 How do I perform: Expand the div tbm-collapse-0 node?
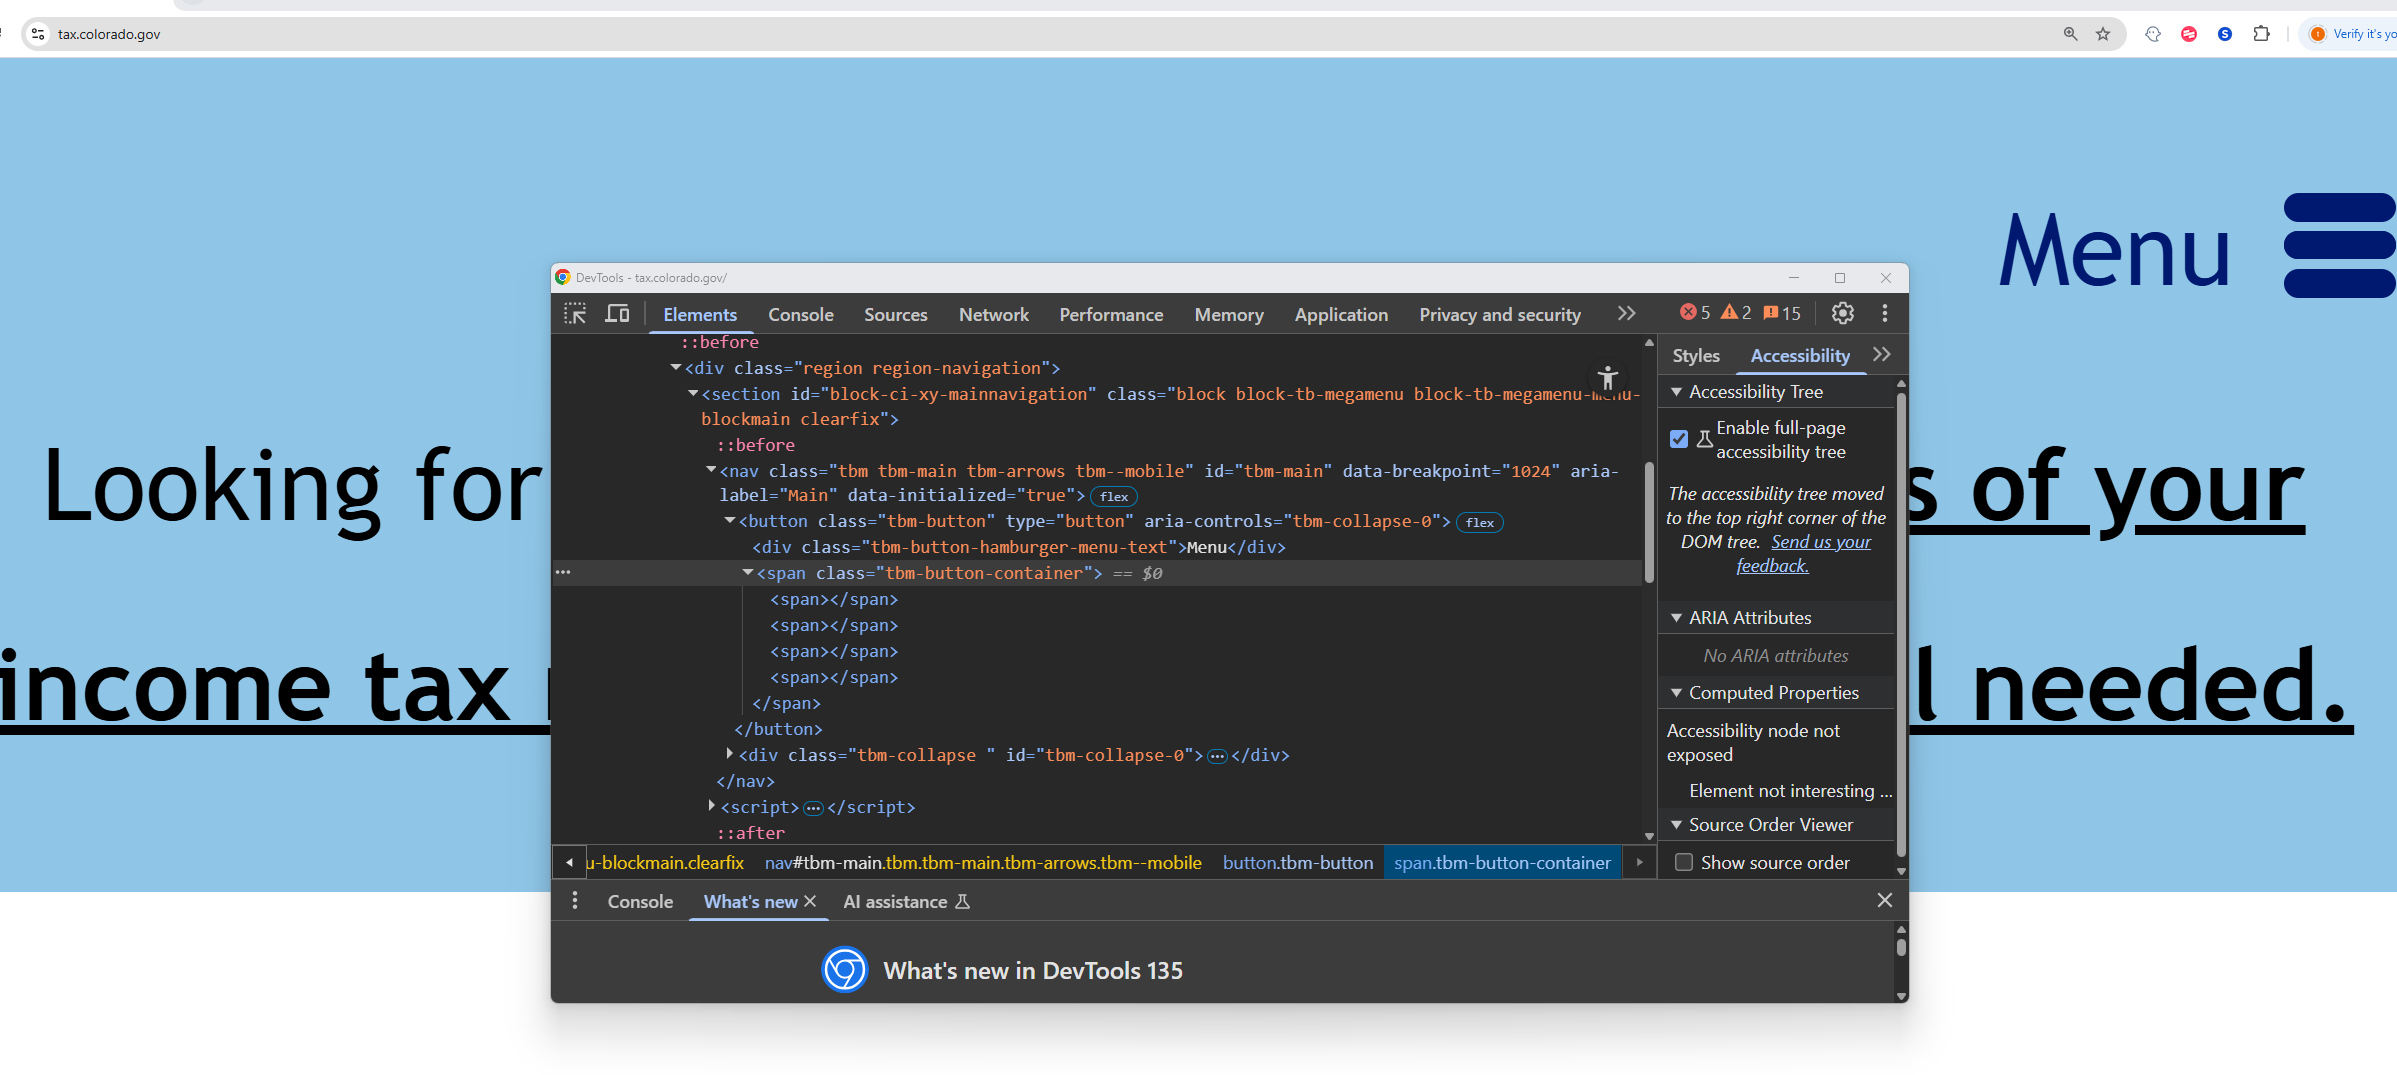730,754
